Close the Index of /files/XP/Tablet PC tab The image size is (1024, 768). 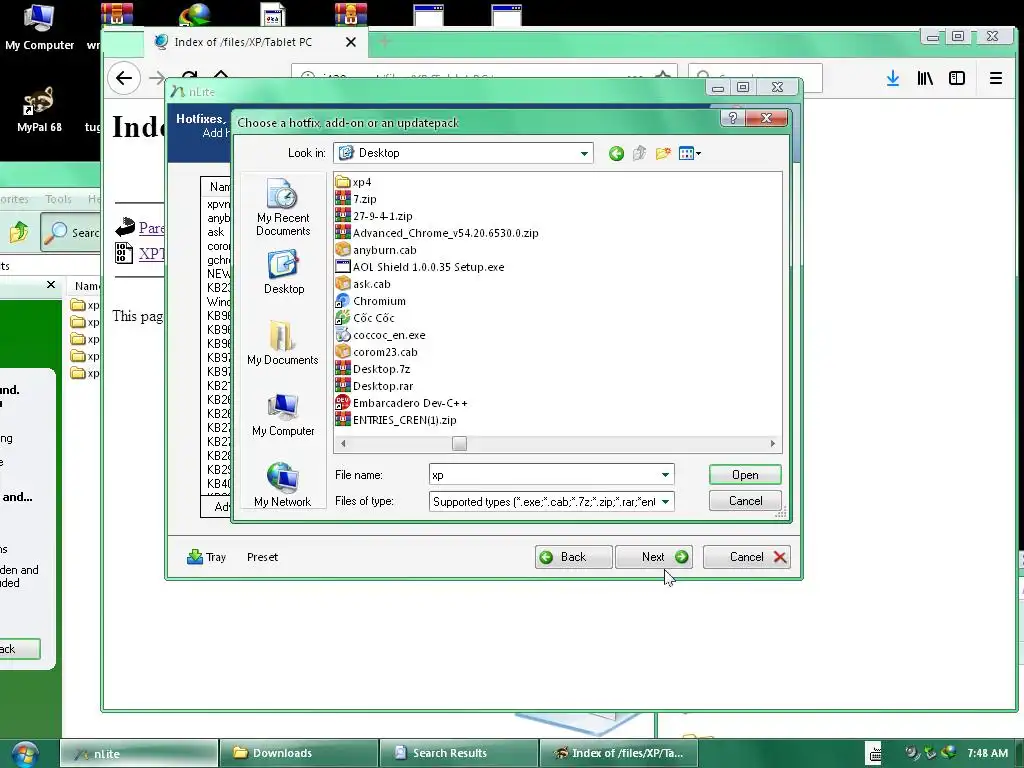click(351, 42)
